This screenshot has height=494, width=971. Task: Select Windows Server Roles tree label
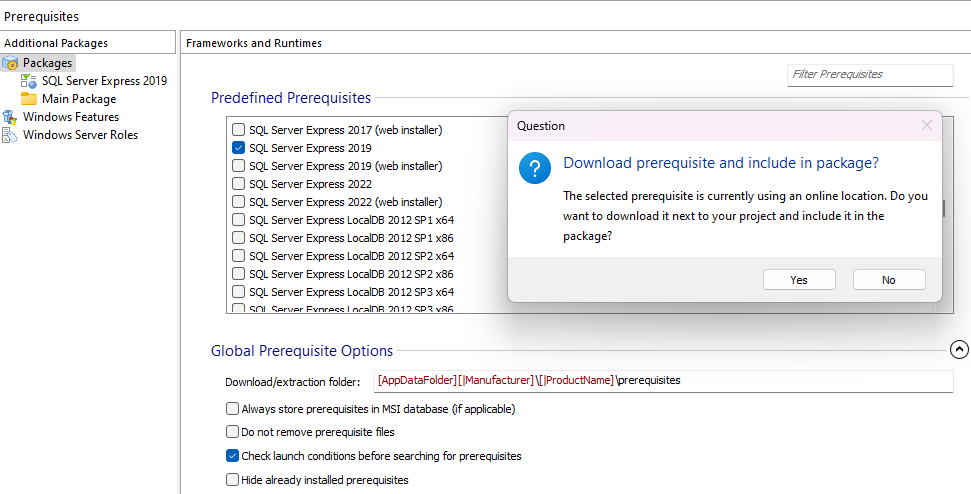click(x=81, y=135)
